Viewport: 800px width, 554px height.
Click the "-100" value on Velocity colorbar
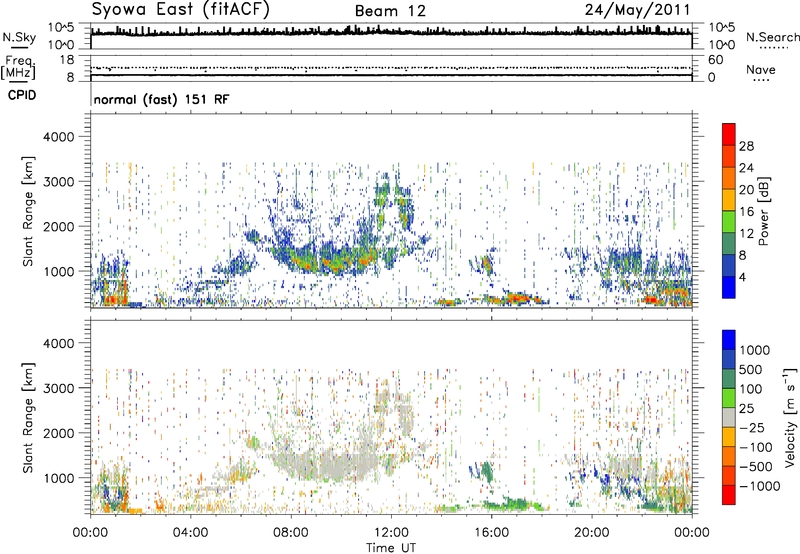pyautogui.click(x=755, y=447)
